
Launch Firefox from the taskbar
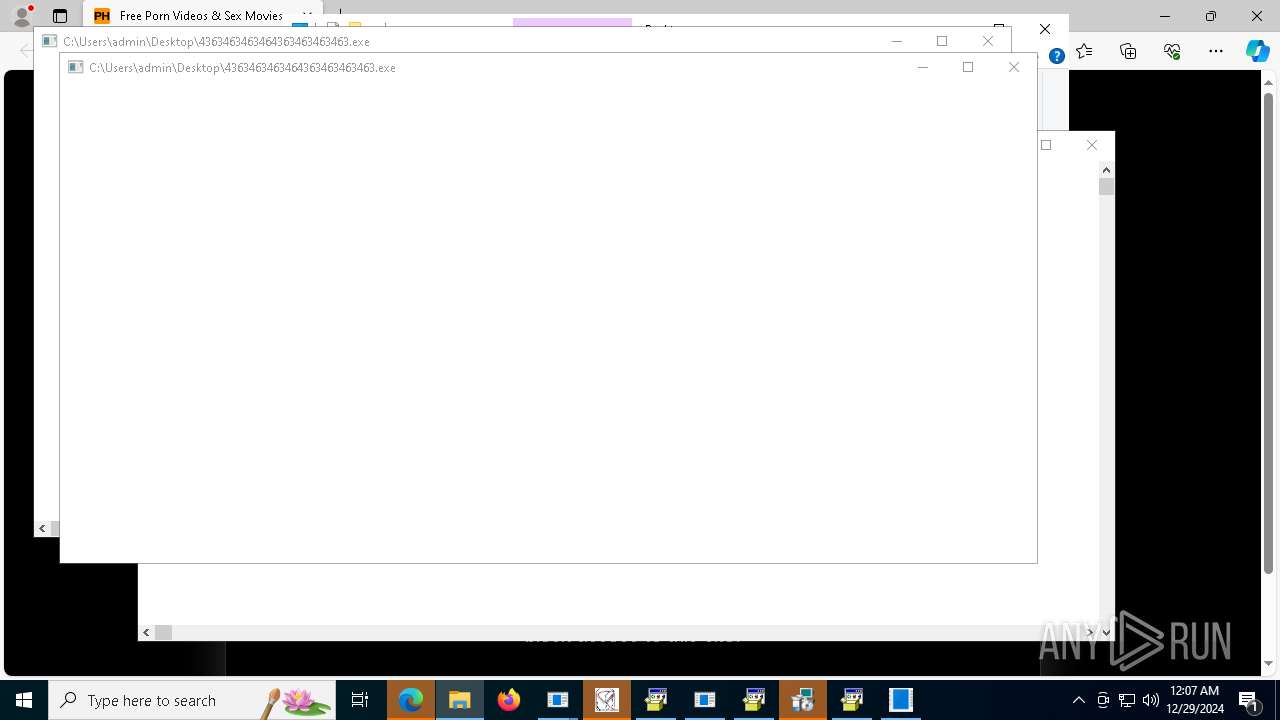click(x=509, y=700)
